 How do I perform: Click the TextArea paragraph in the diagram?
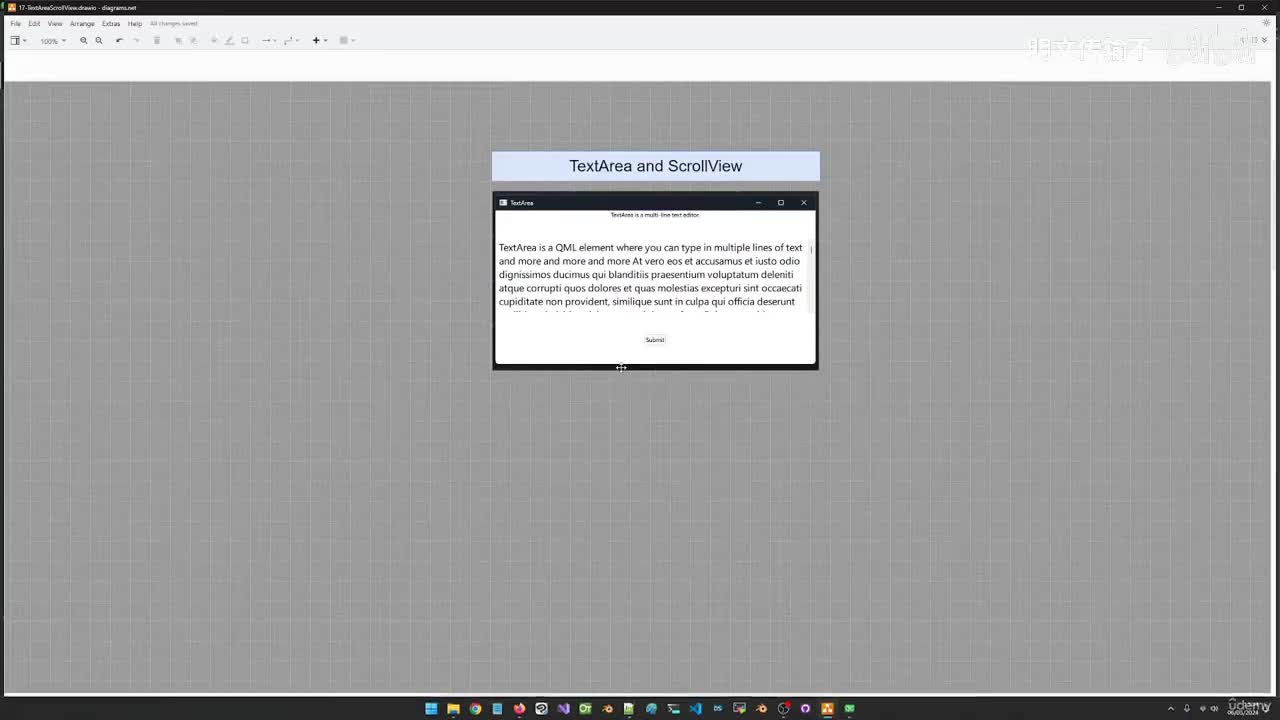[x=651, y=278]
